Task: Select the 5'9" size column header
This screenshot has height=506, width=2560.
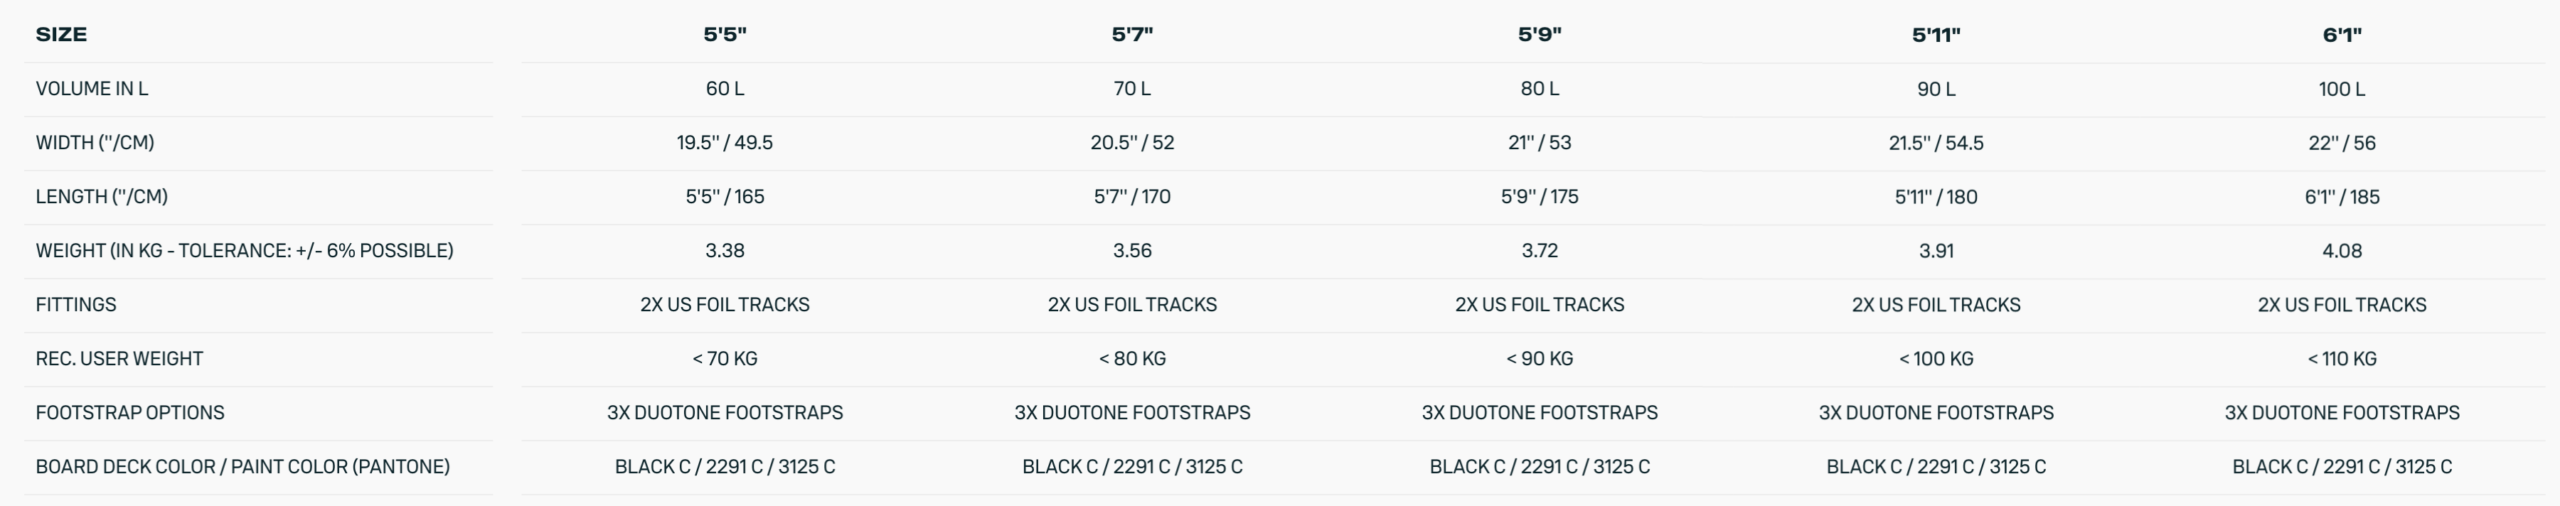Action: (1539, 35)
